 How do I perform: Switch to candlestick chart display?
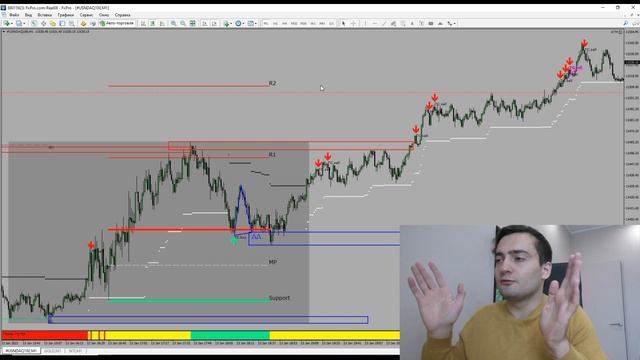tap(153, 24)
